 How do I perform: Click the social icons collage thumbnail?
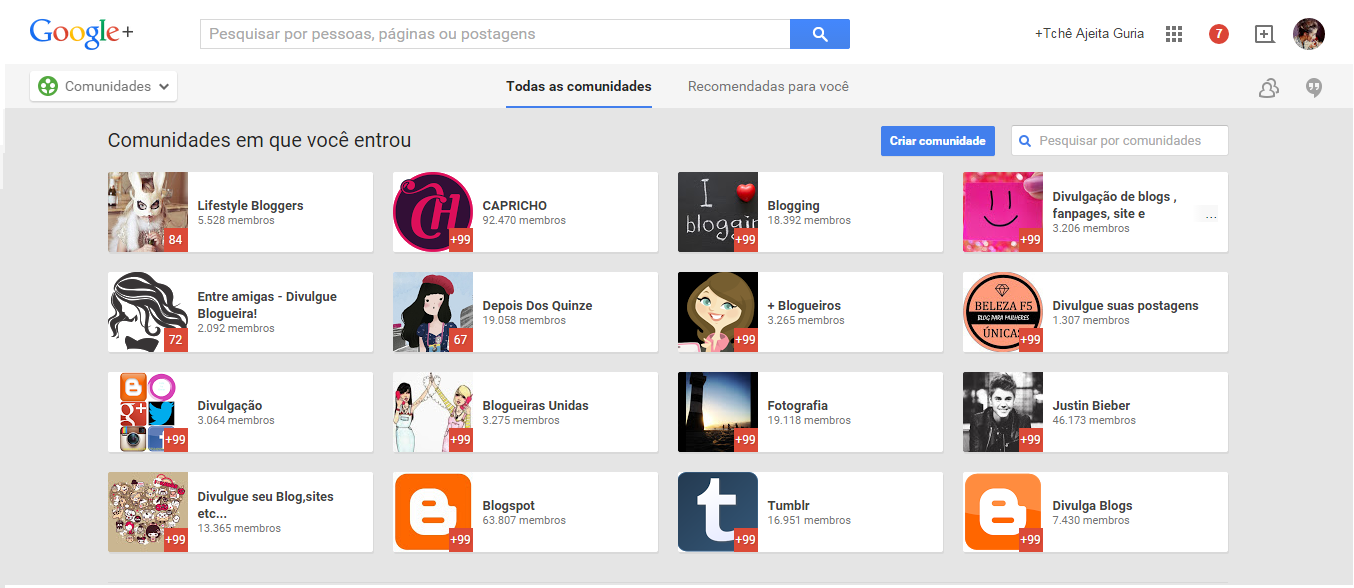(148, 412)
